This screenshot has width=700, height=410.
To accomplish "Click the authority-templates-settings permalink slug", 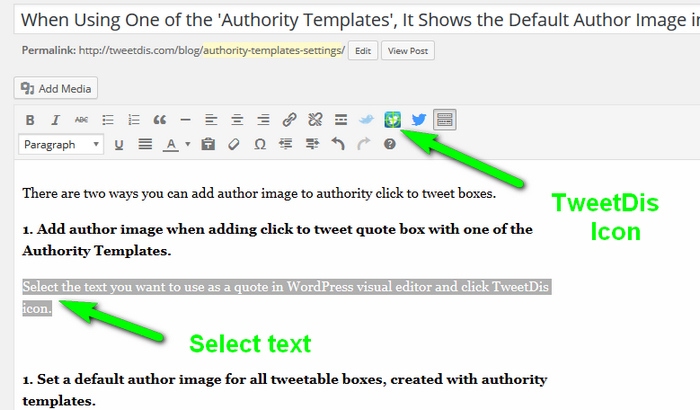I will point(274,50).
